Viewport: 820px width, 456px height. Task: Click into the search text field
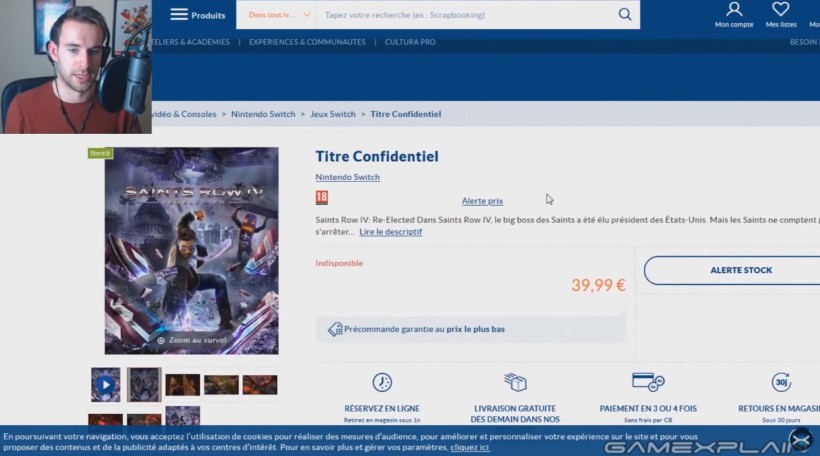[x=465, y=15]
